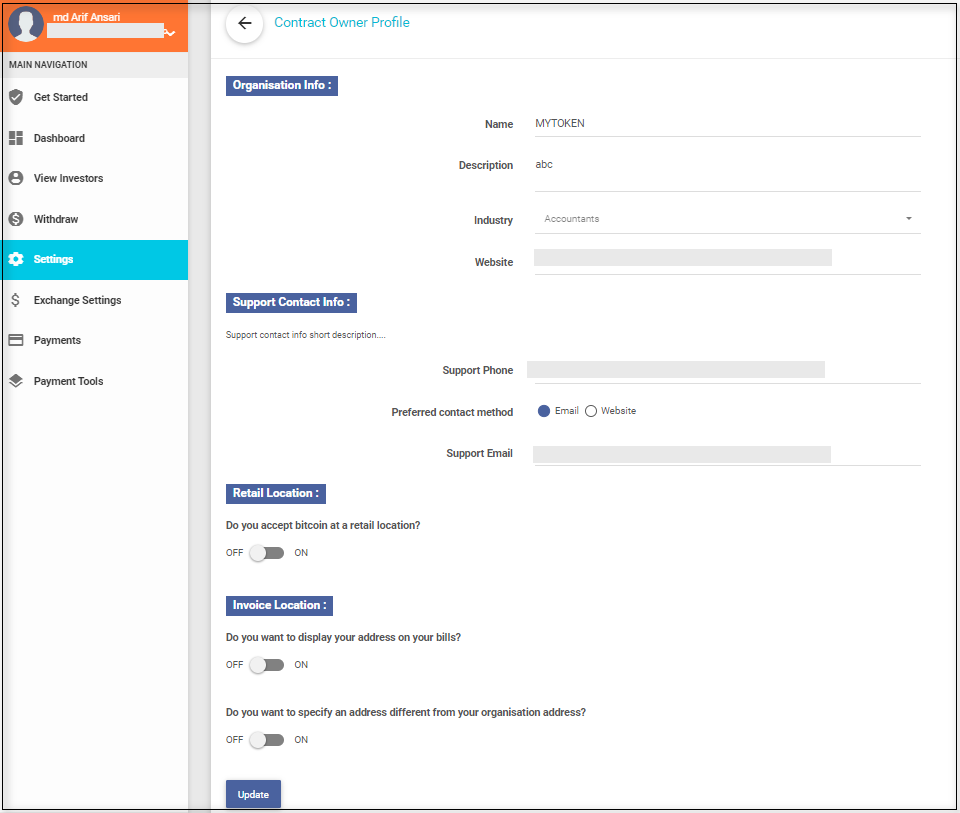Click the View Investors person icon

point(15,178)
